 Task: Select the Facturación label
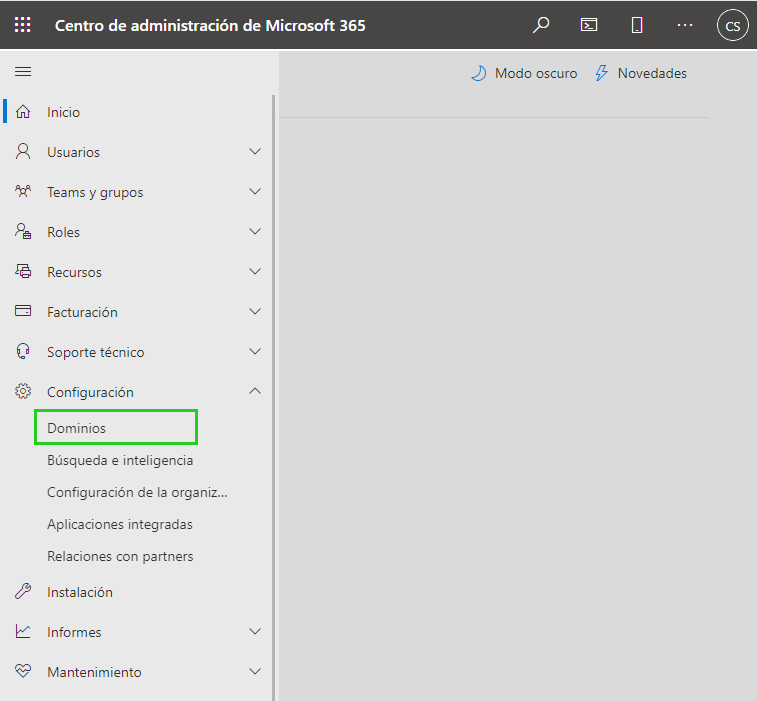[82, 312]
